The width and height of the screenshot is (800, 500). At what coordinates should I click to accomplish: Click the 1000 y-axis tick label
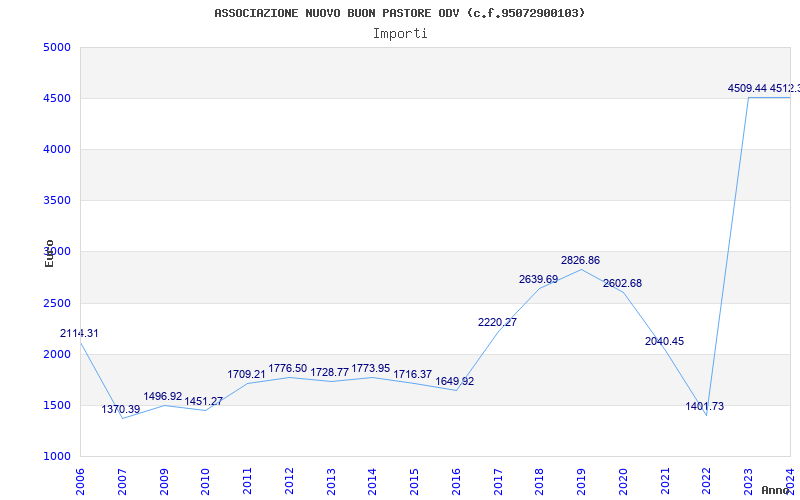pyautogui.click(x=57, y=457)
